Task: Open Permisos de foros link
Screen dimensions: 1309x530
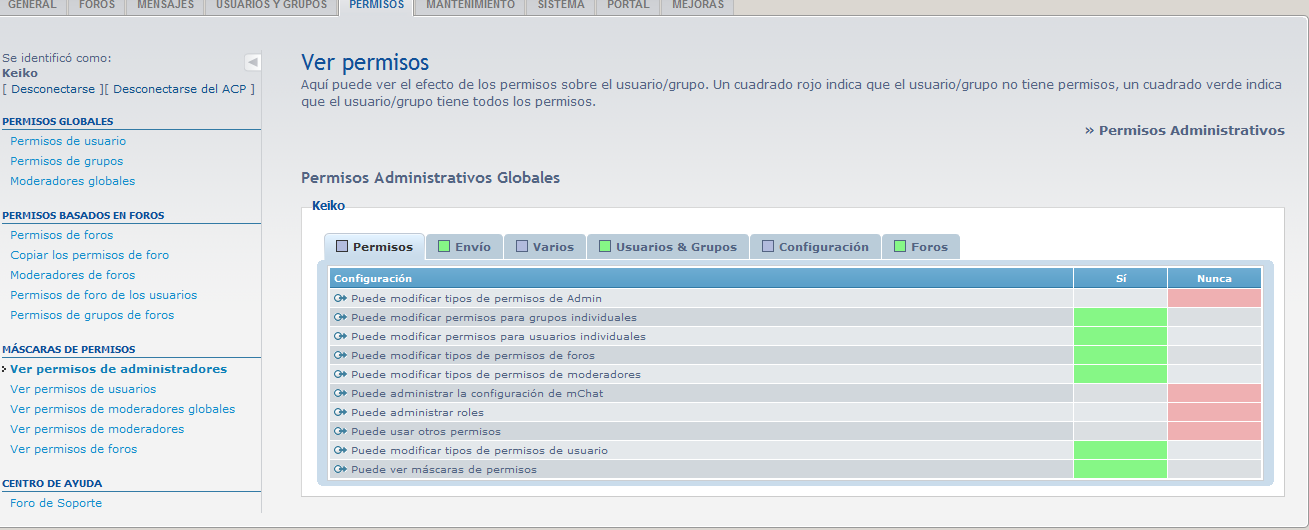Action: pos(62,235)
